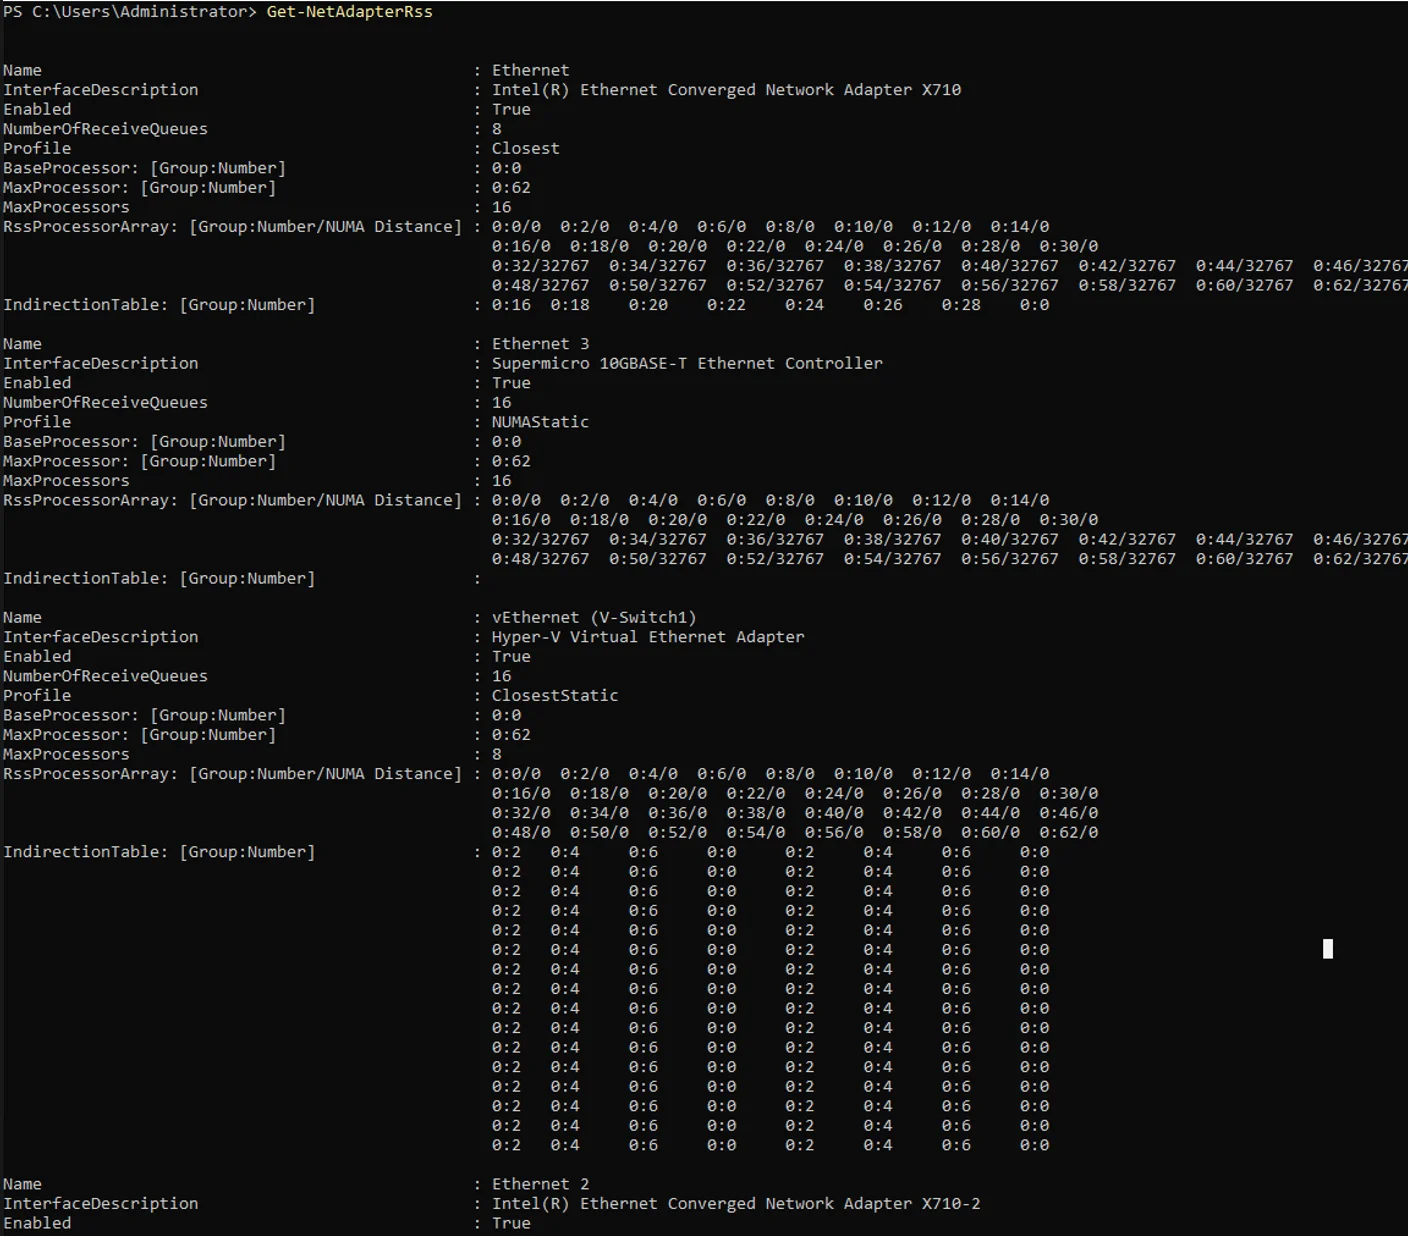Click '0:16' in the X710 adapter's IndirectionTable row

[511, 305]
